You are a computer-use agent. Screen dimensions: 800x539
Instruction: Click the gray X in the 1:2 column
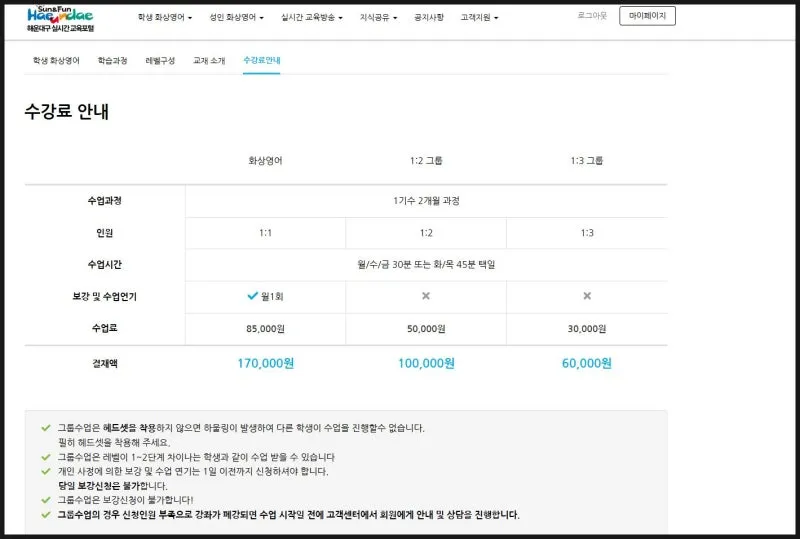tap(426, 296)
